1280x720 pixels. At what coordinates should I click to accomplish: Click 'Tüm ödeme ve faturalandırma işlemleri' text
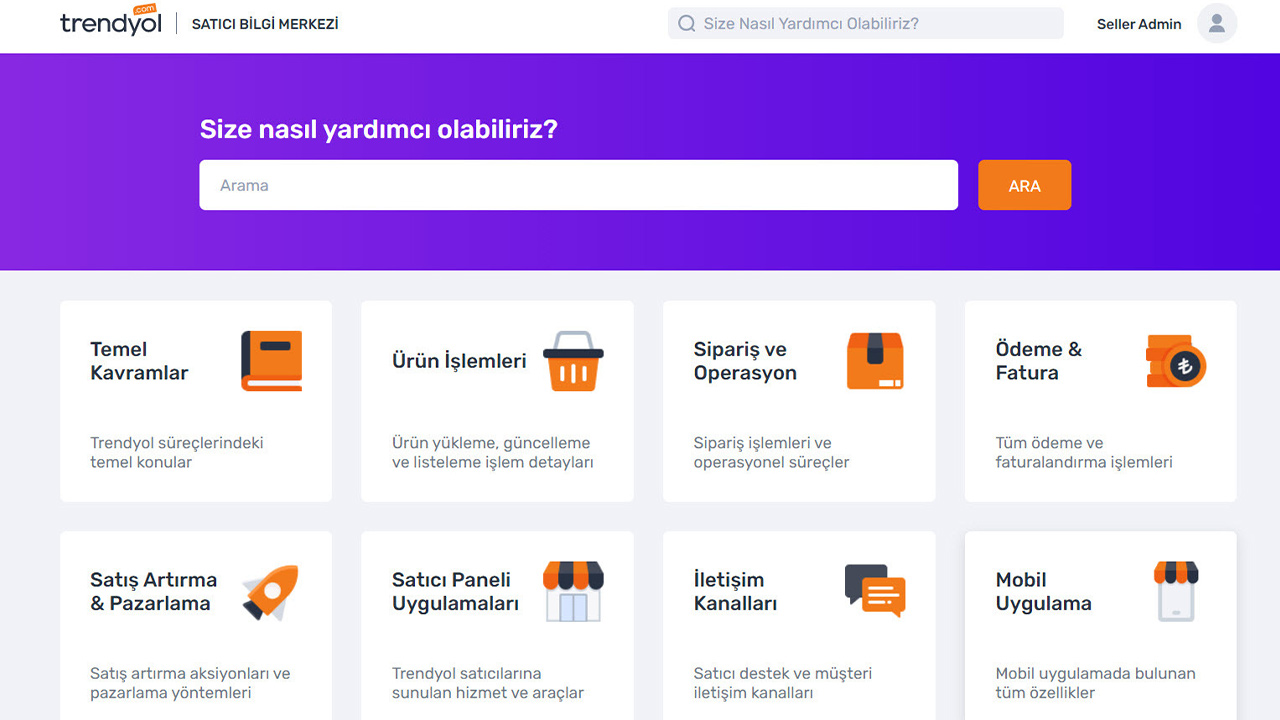[x=1084, y=453]
